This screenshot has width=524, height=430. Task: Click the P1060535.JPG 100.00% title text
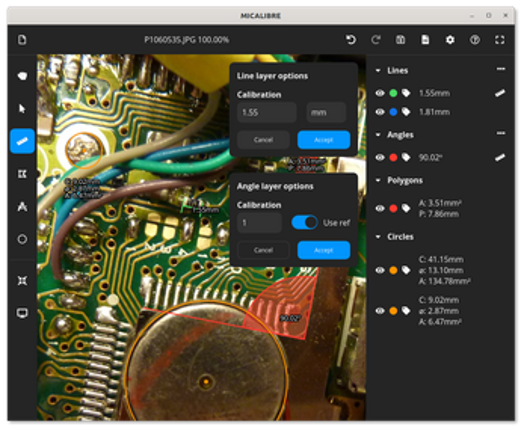coord(186,40)
